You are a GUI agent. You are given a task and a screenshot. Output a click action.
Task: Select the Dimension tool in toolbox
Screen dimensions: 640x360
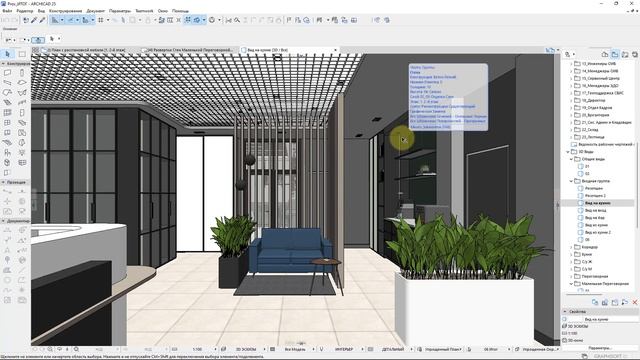(7, 230)
